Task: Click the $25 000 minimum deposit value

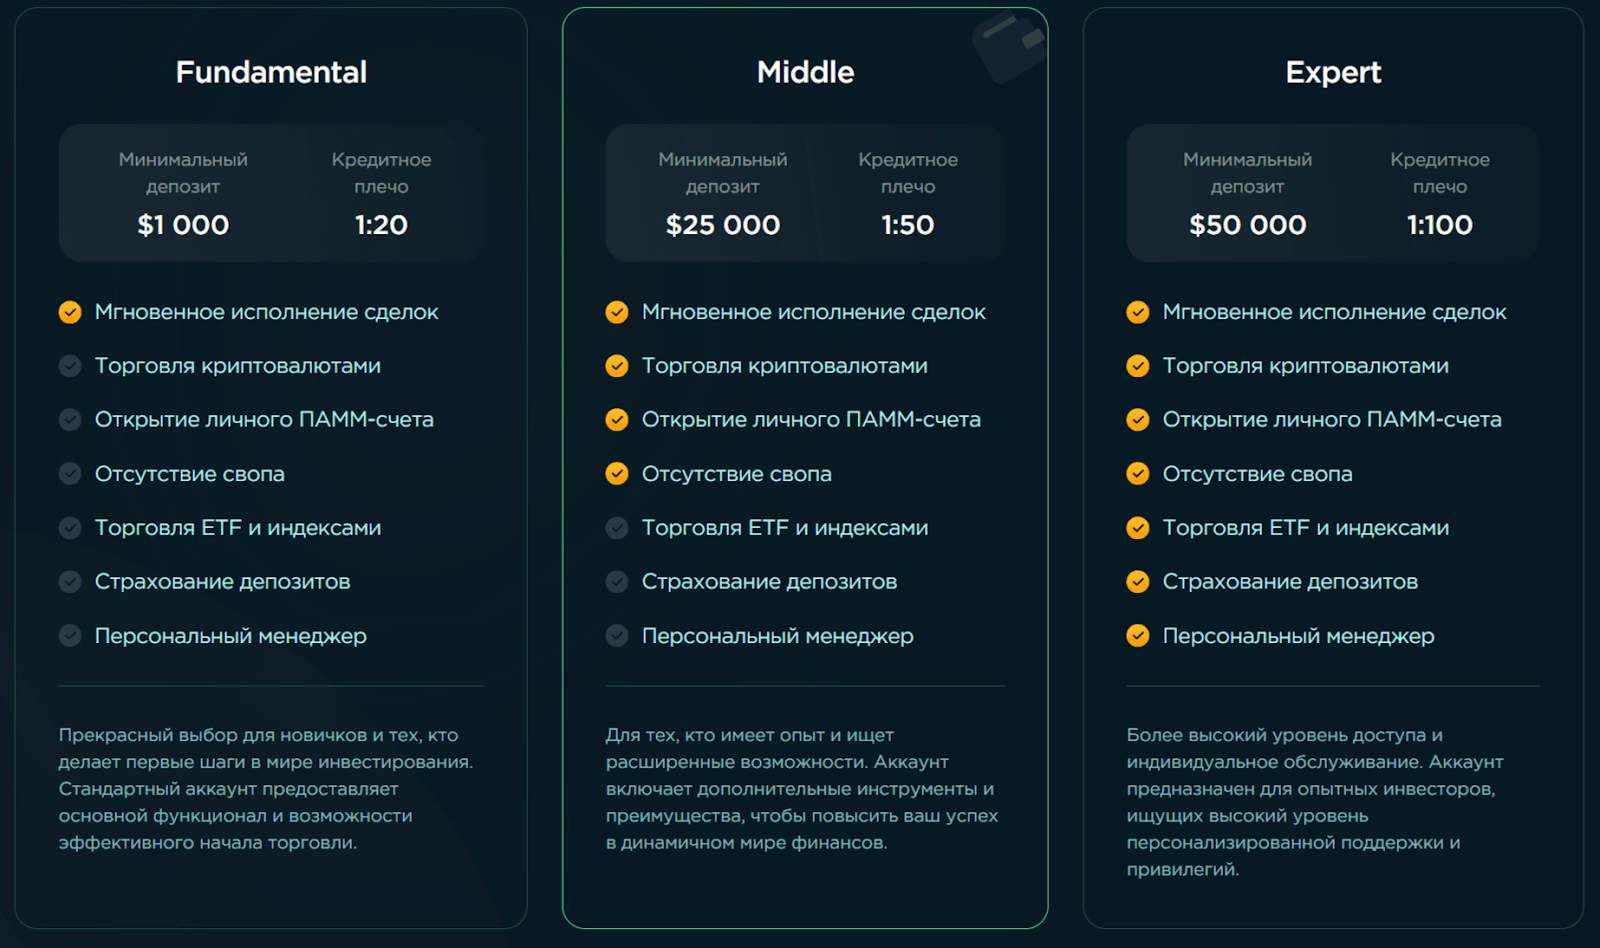Action: pos(723,225)
